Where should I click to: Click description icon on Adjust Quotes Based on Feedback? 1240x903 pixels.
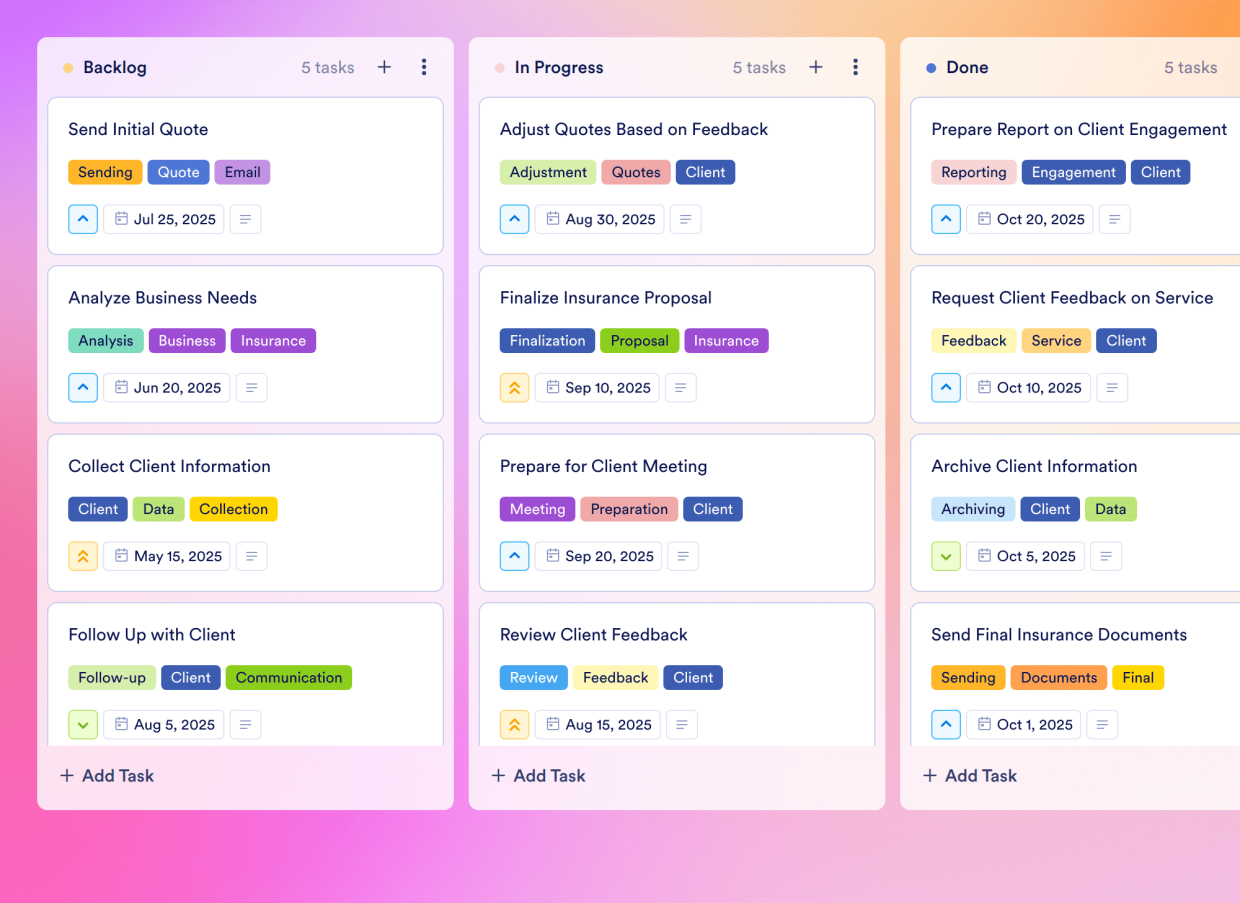pos(685,219)
